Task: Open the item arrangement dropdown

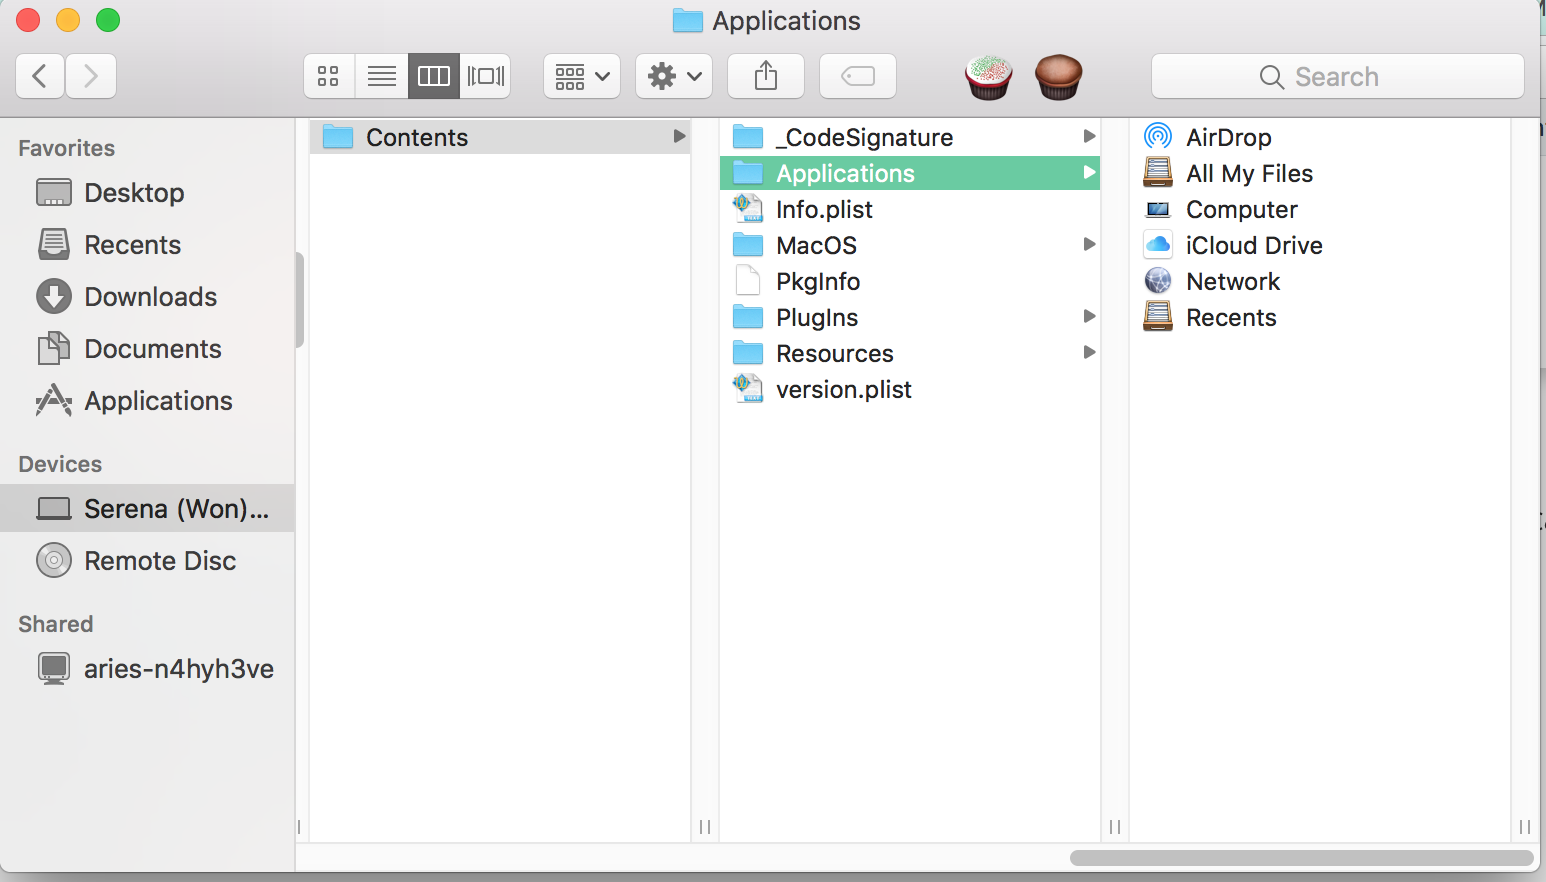Action: (582, 76)
